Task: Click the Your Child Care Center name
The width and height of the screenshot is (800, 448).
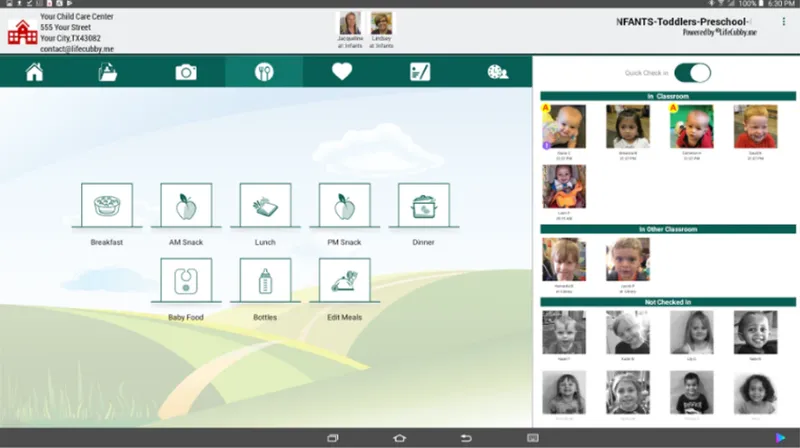Action: coord(77,16)
